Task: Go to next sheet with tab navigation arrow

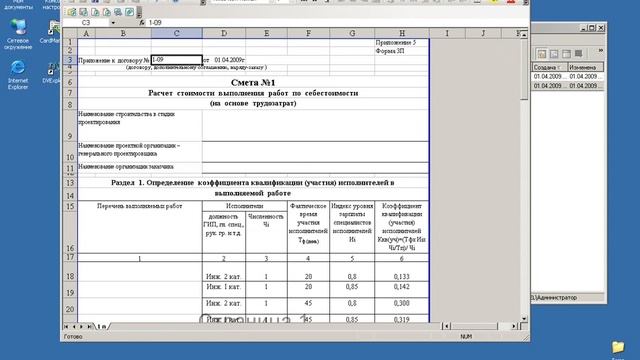Action: click(81, 327)
